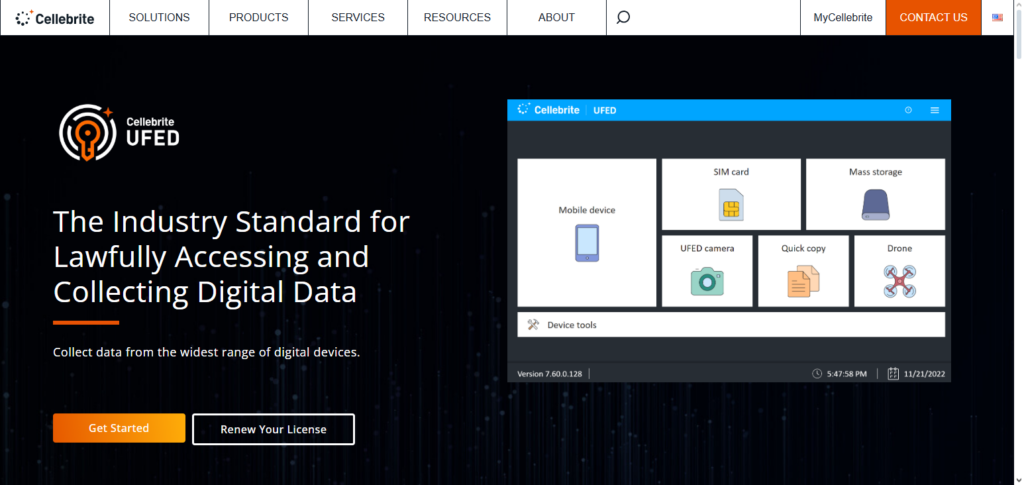This screenshot has height=485, width=1024.
Task: Open the Device tools bar
Action: pyautogui.click(x=731, y=325)
